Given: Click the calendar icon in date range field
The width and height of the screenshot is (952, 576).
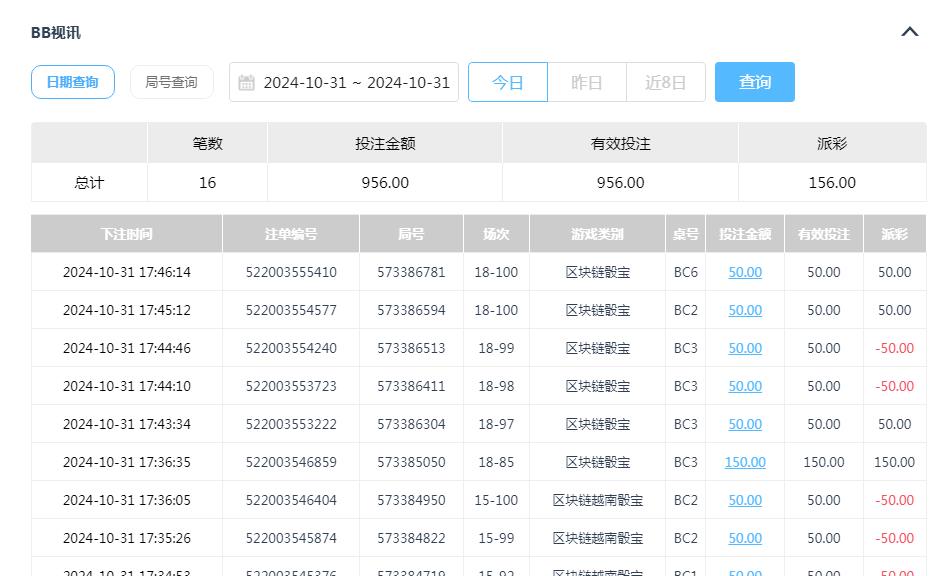Looking at the screenshot, I should (x=247, y=82).
